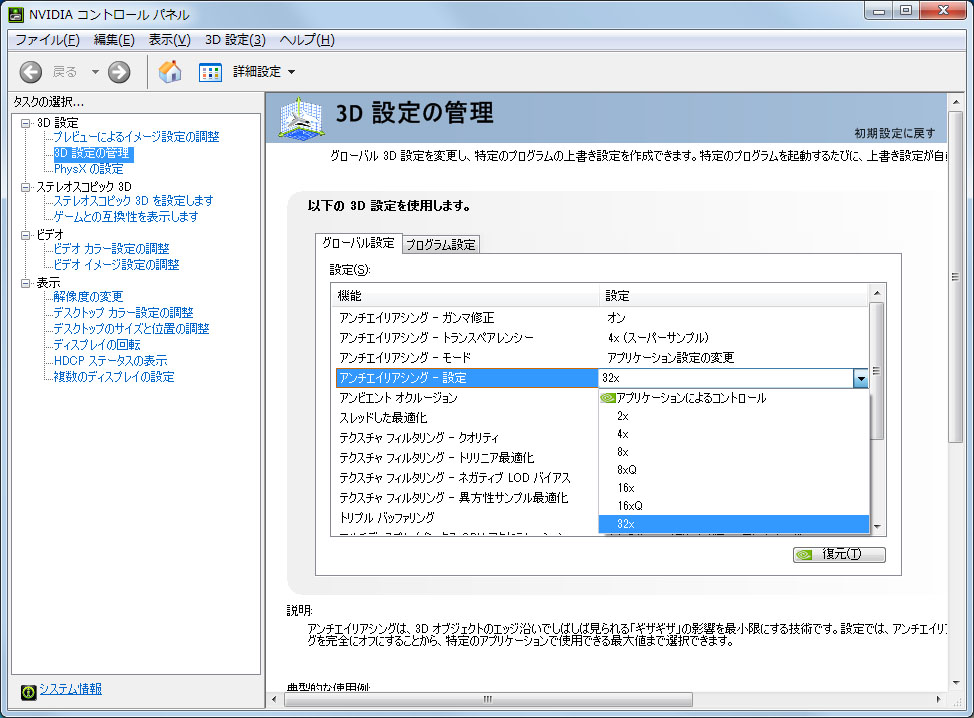This screenshot has width=974, height=718.
Task: Open the 3D 設定(3) menu
Action: click(235, 40)
